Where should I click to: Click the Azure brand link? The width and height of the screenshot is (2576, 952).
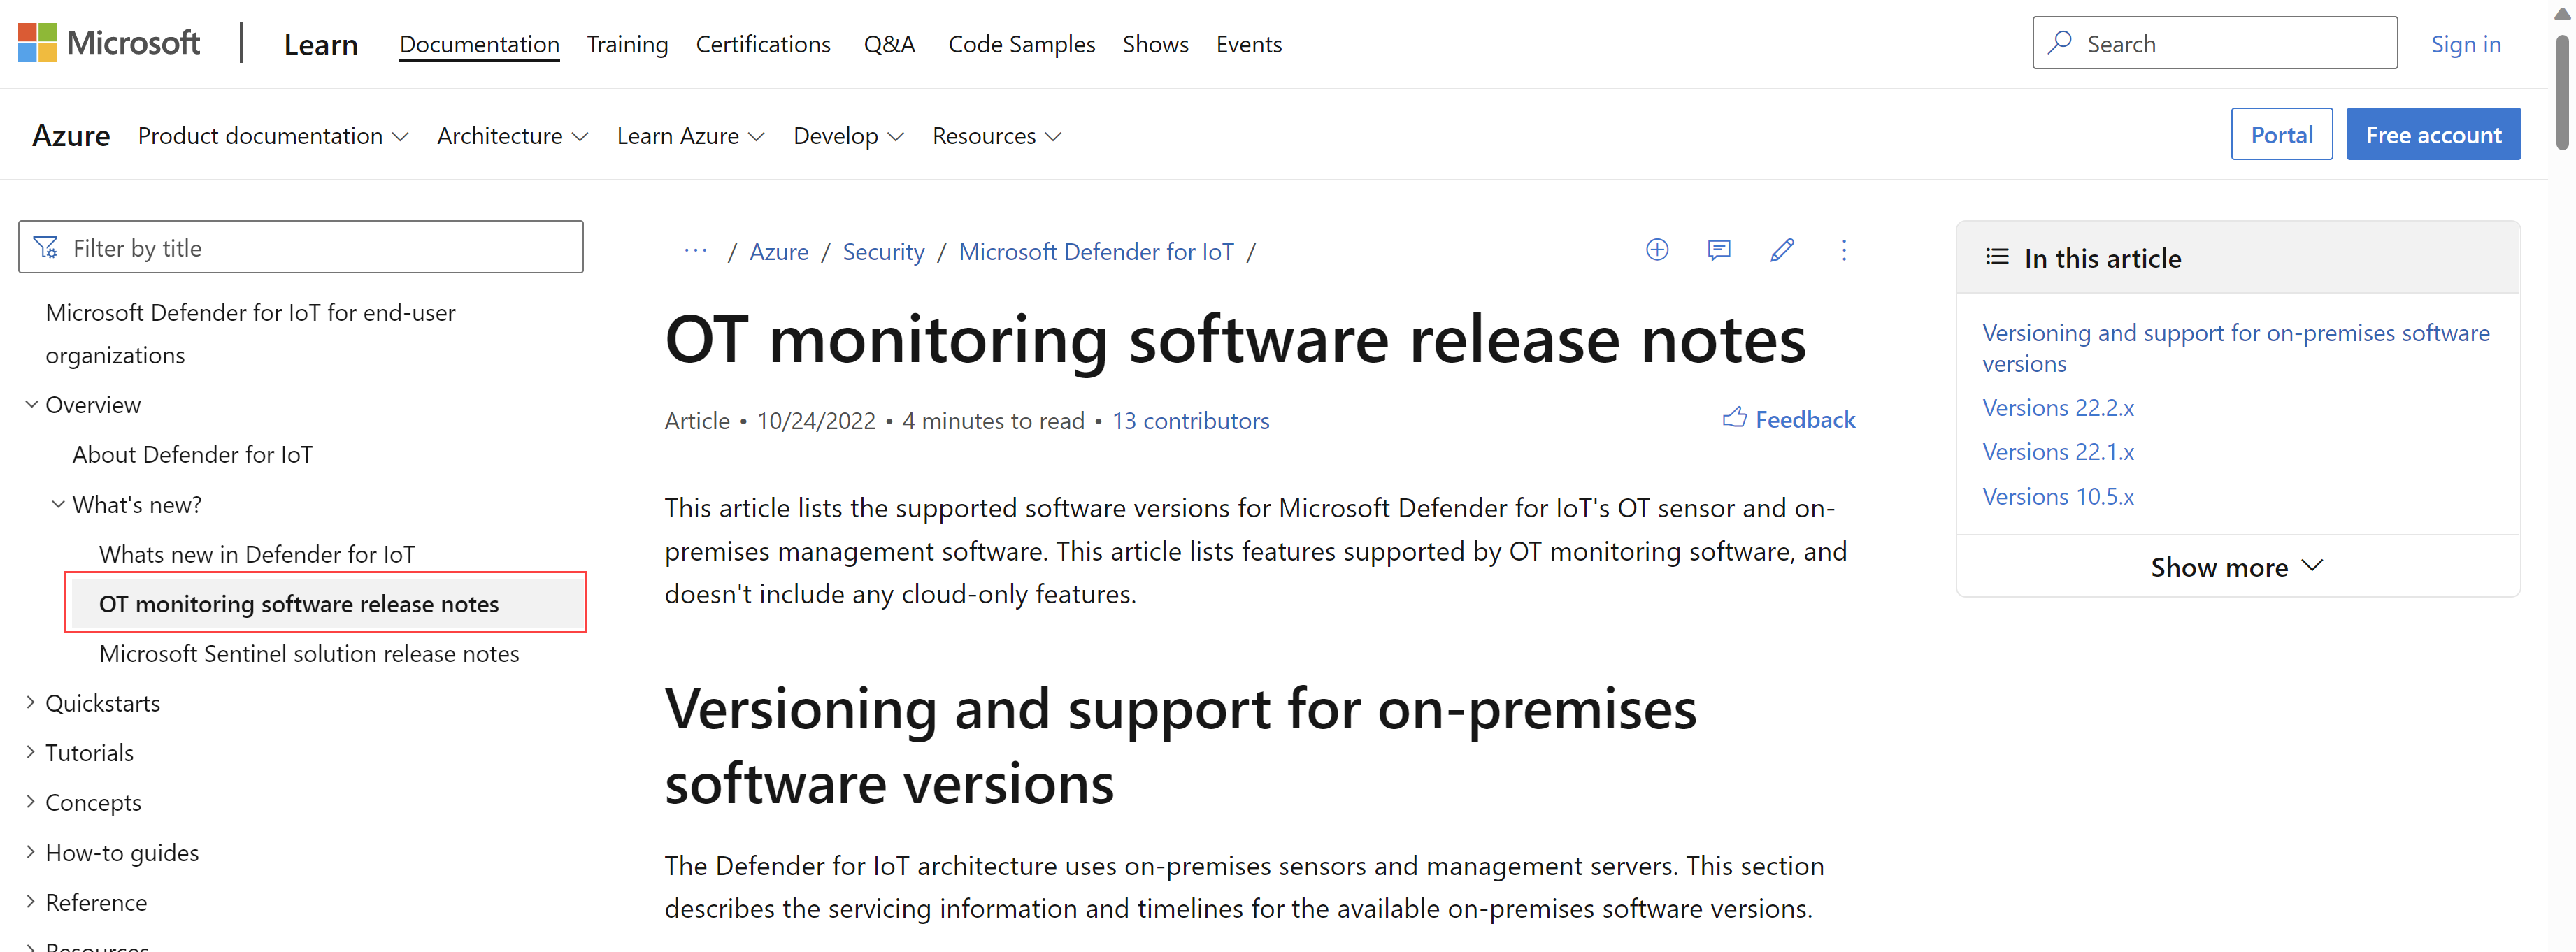tap(71, 135)
